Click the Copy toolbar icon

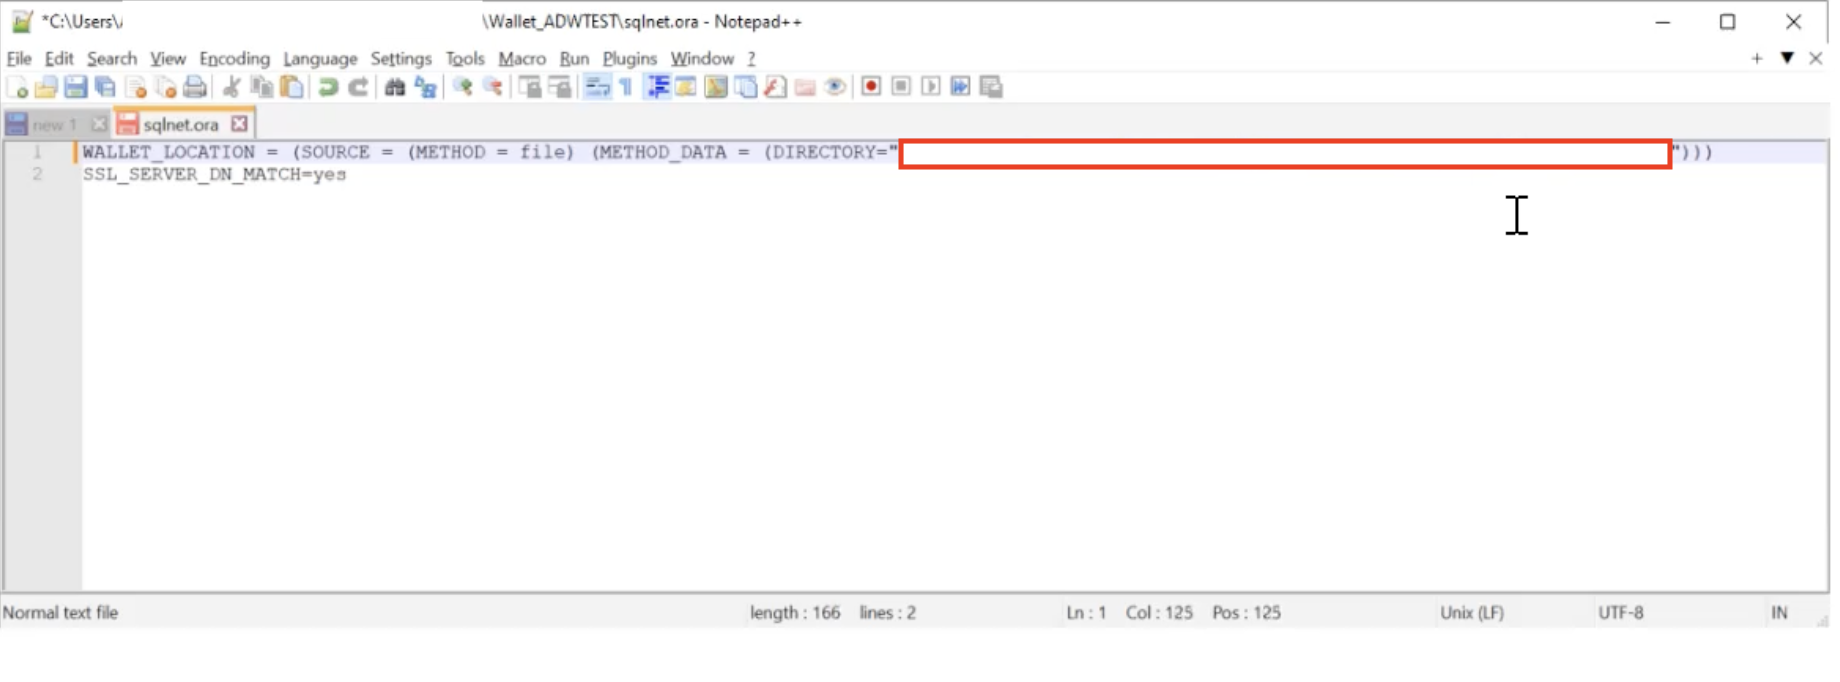point(262,87)
